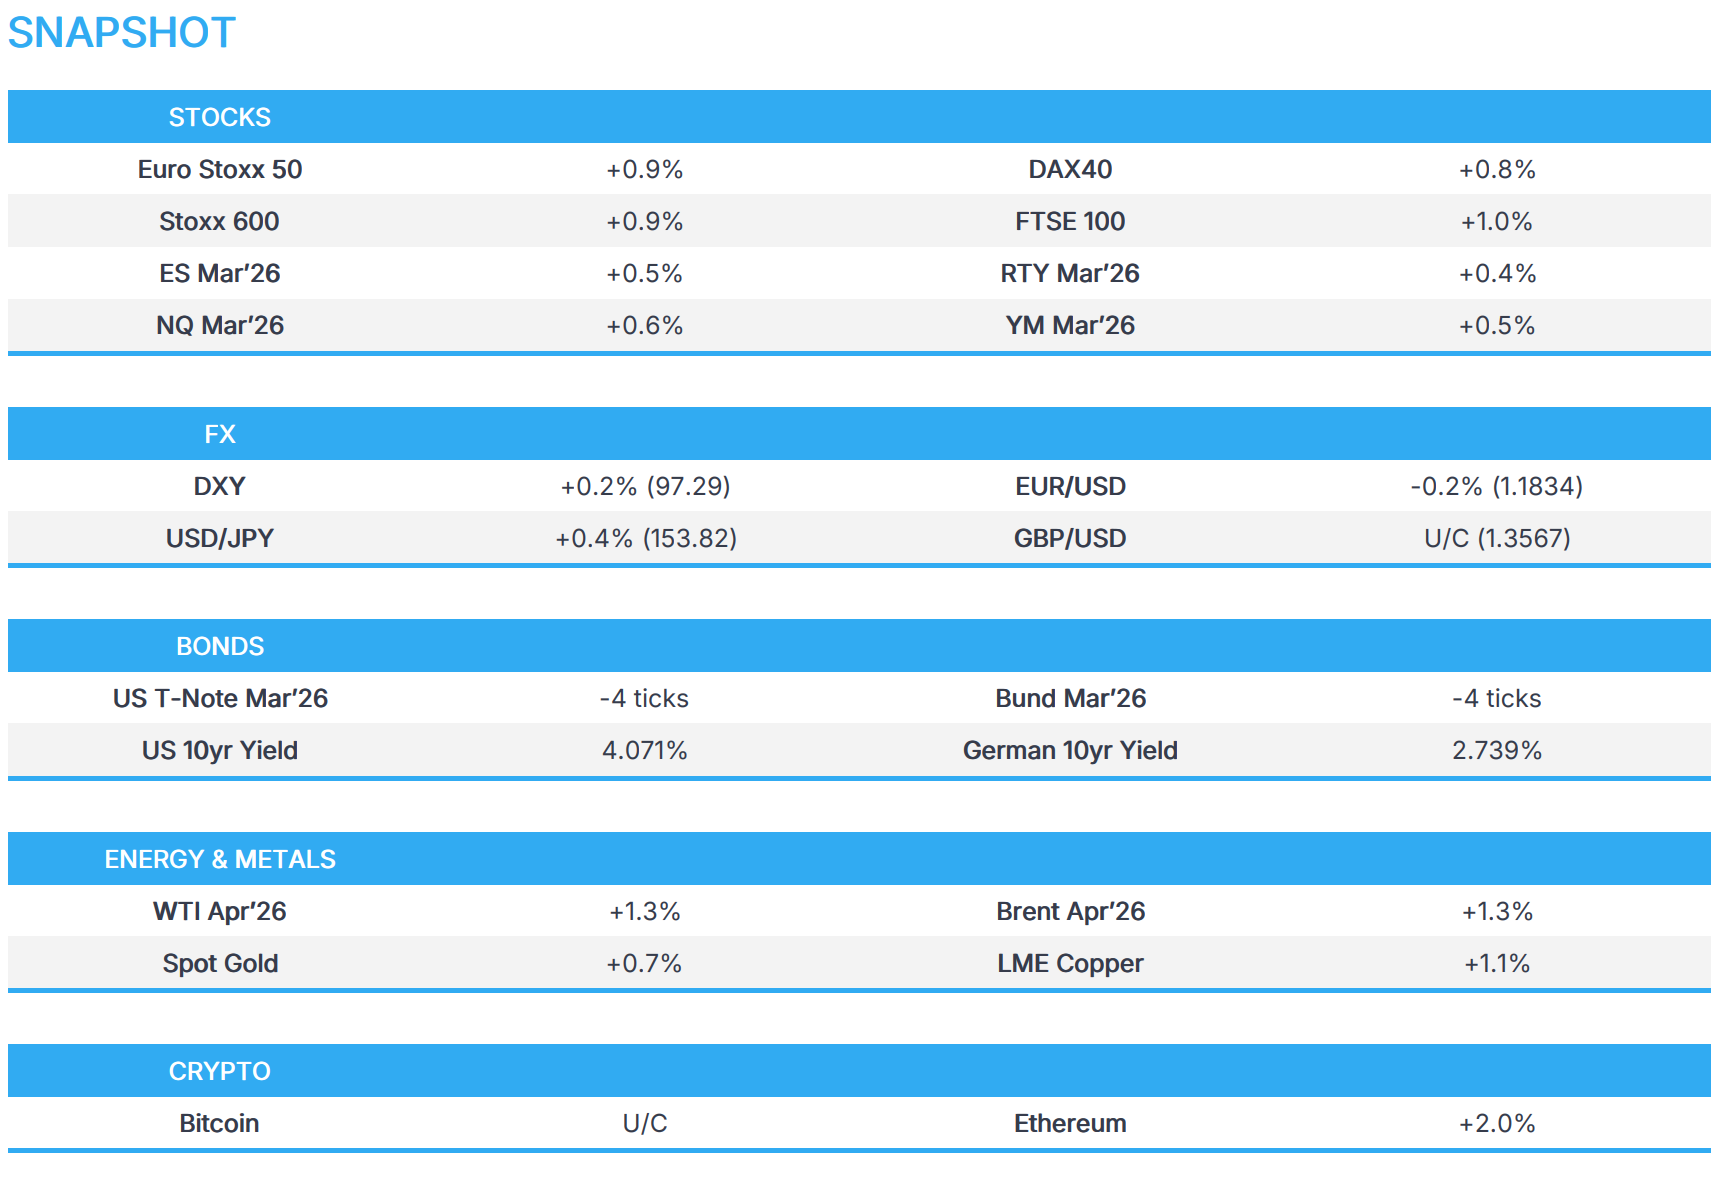Click the German 10yr Yield label
The width and height of the screenshot is (1729, 1180).
coord(1069,750)
